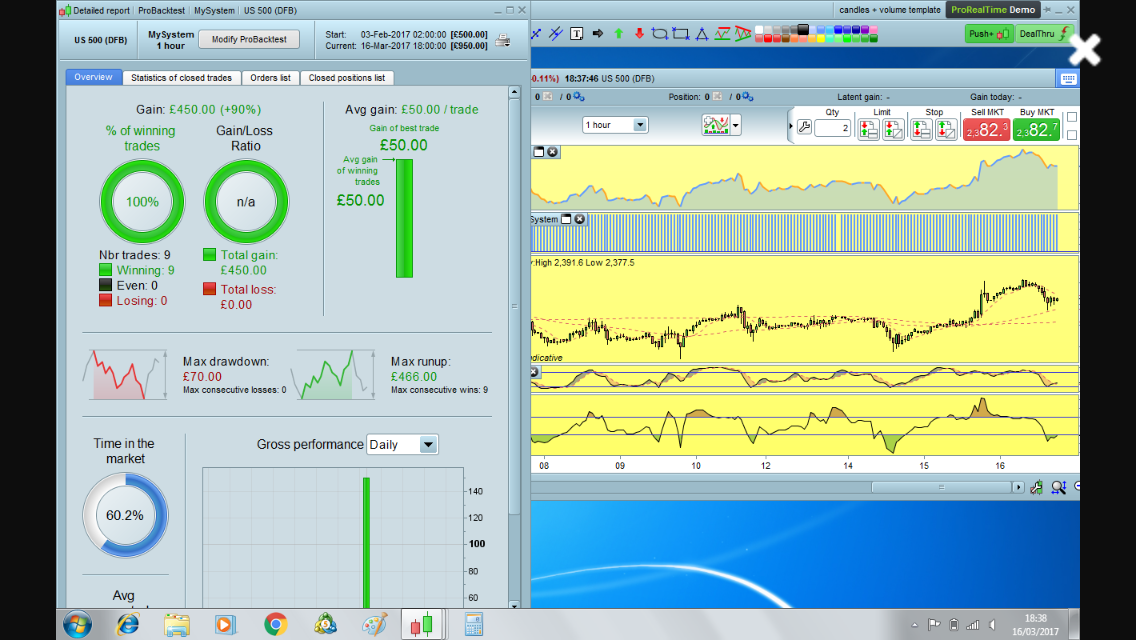The height and width of the screenshot is (640, 1136).
Task: Click the chart horizontal scrollbar thumb
Action: [x=941, y=487]
